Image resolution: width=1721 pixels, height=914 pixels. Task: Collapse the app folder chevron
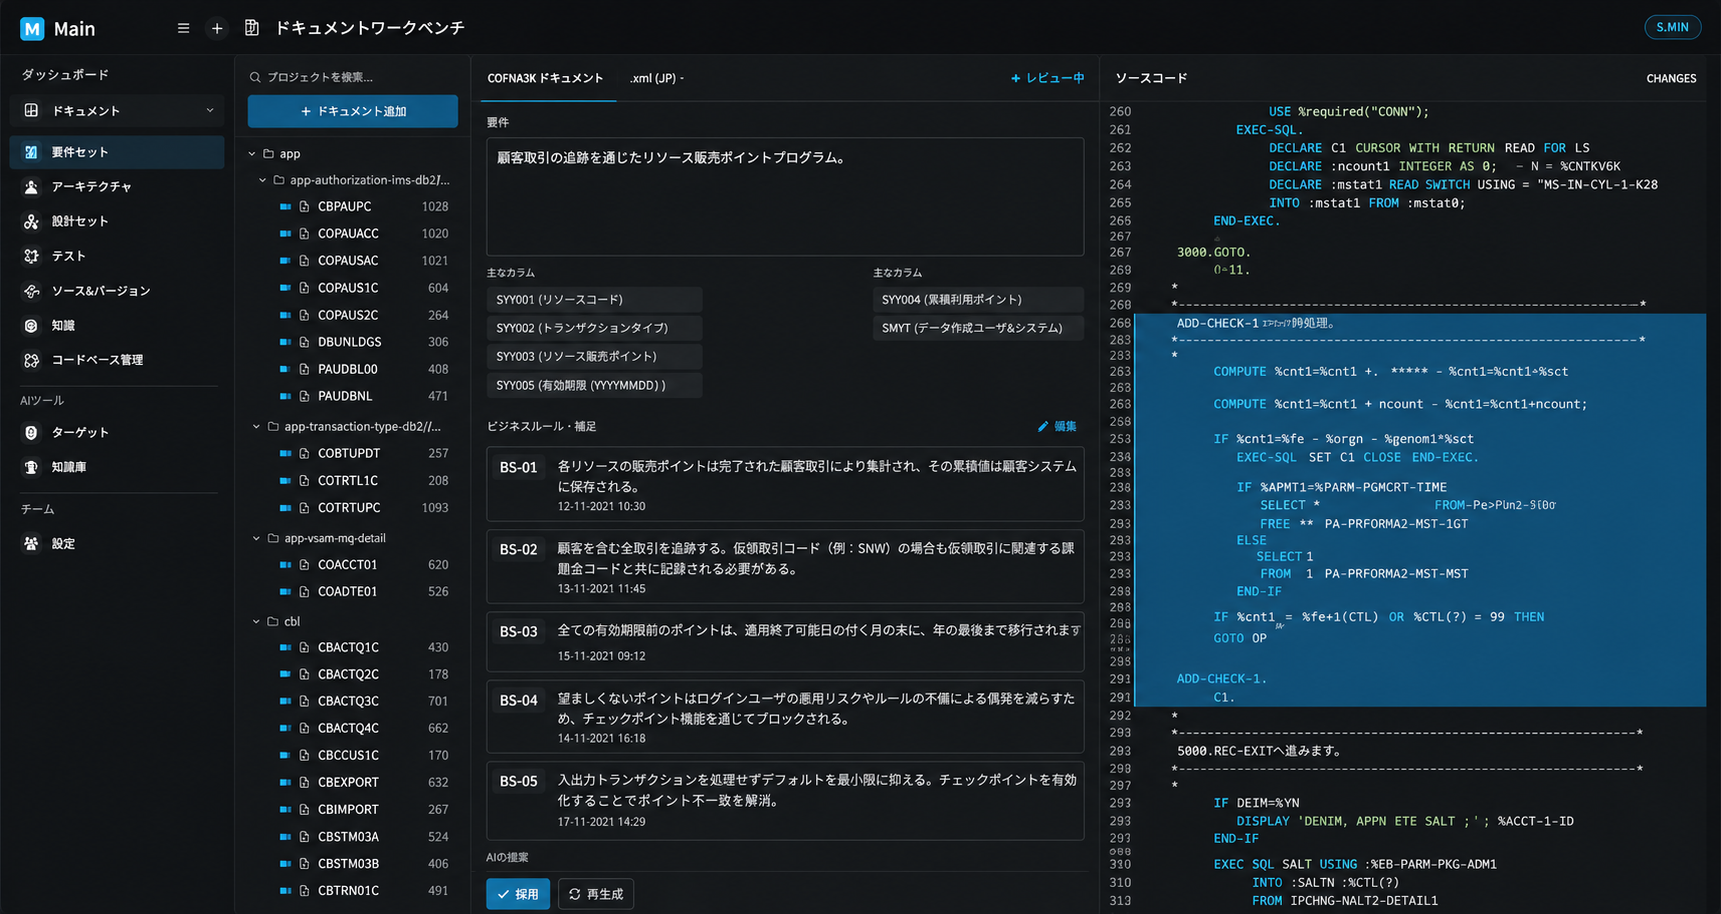[x=252, y=154]
